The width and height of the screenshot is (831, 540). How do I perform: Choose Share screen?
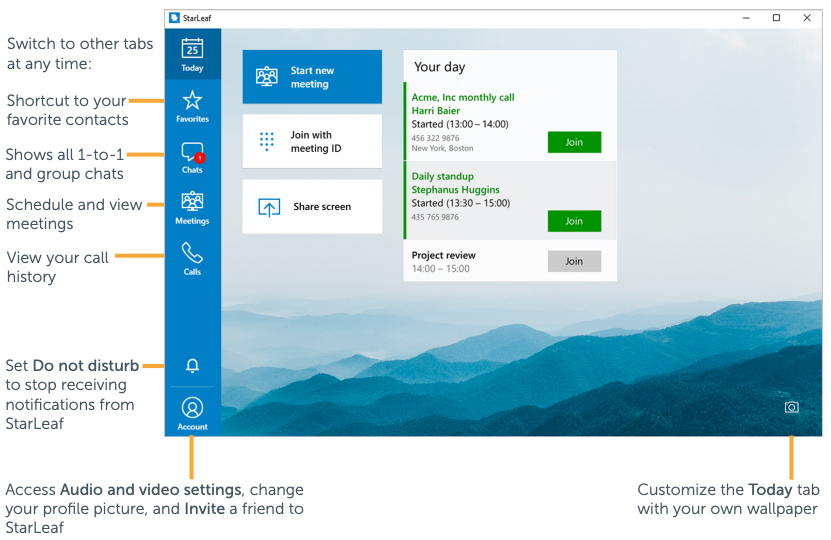312,207
